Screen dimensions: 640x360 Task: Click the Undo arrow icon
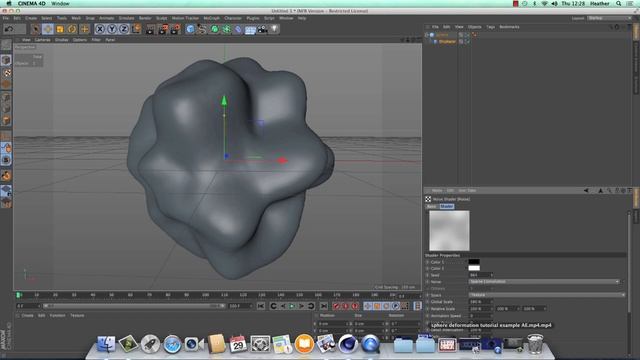[9, 29]
